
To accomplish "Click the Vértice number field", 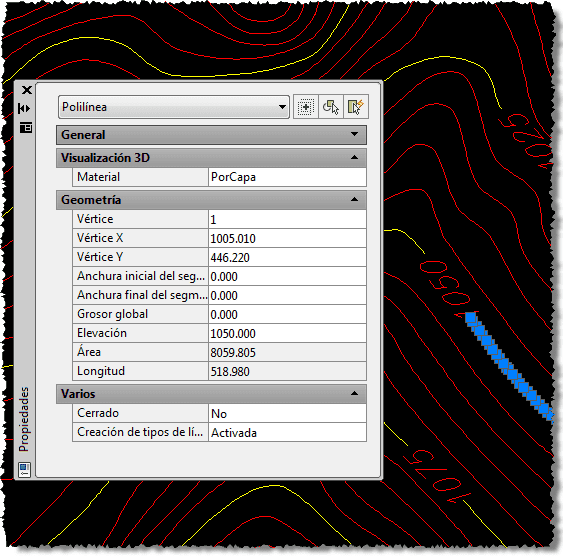I will click(287, 219).
